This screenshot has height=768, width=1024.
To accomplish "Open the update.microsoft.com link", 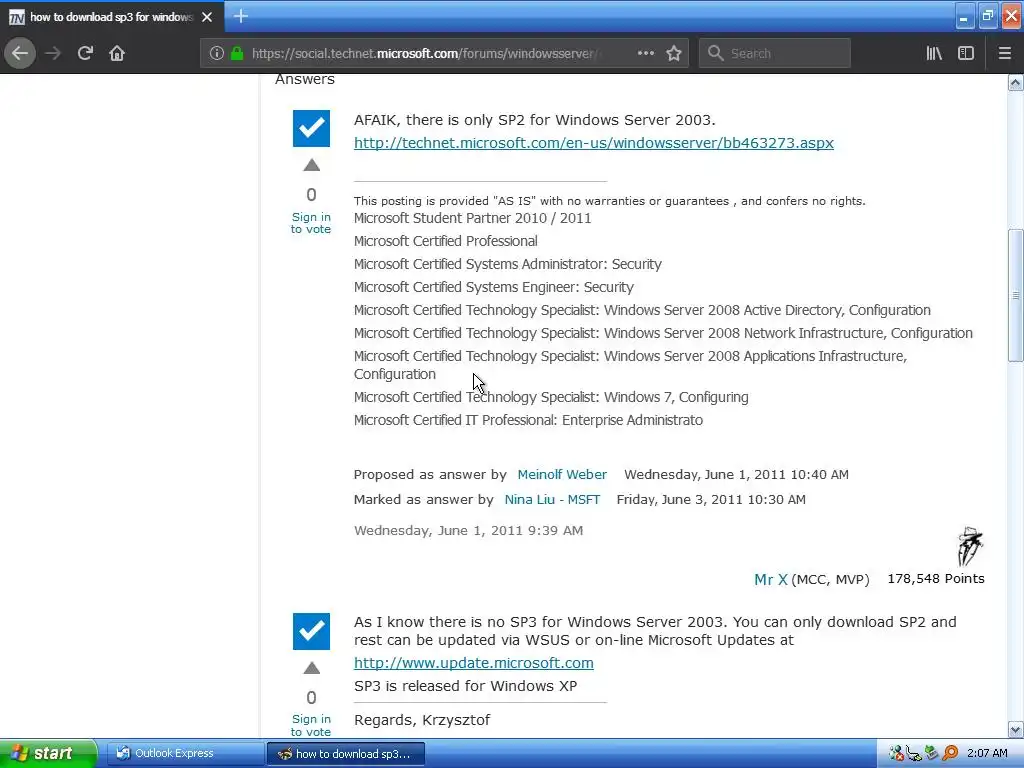I will [x=473, y=663].
